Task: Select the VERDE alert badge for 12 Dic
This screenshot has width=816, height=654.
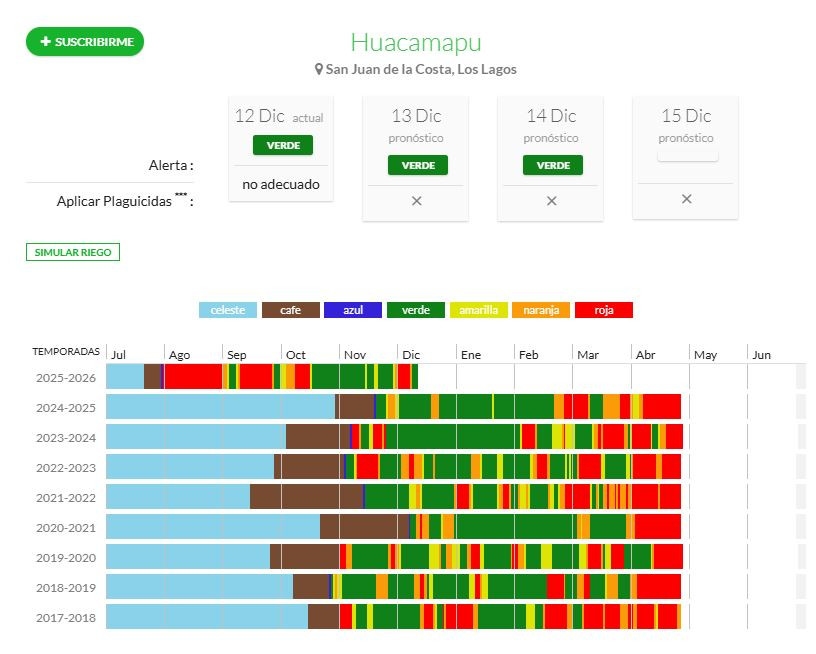Action: pos(282,145)
